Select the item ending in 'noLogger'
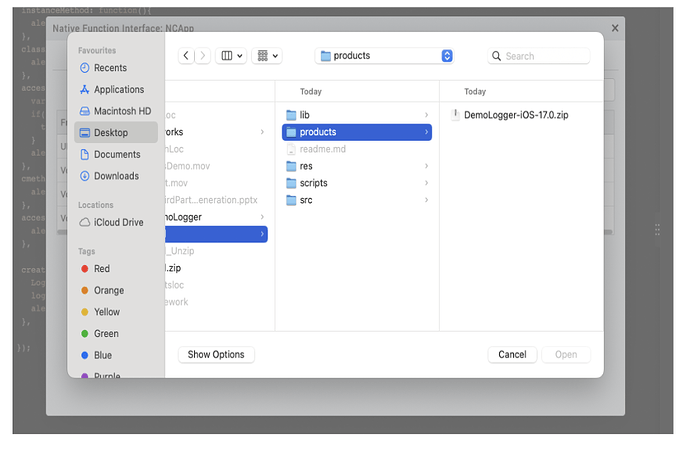Viewport: 690px width, 452px height. (x=216, y=217)
